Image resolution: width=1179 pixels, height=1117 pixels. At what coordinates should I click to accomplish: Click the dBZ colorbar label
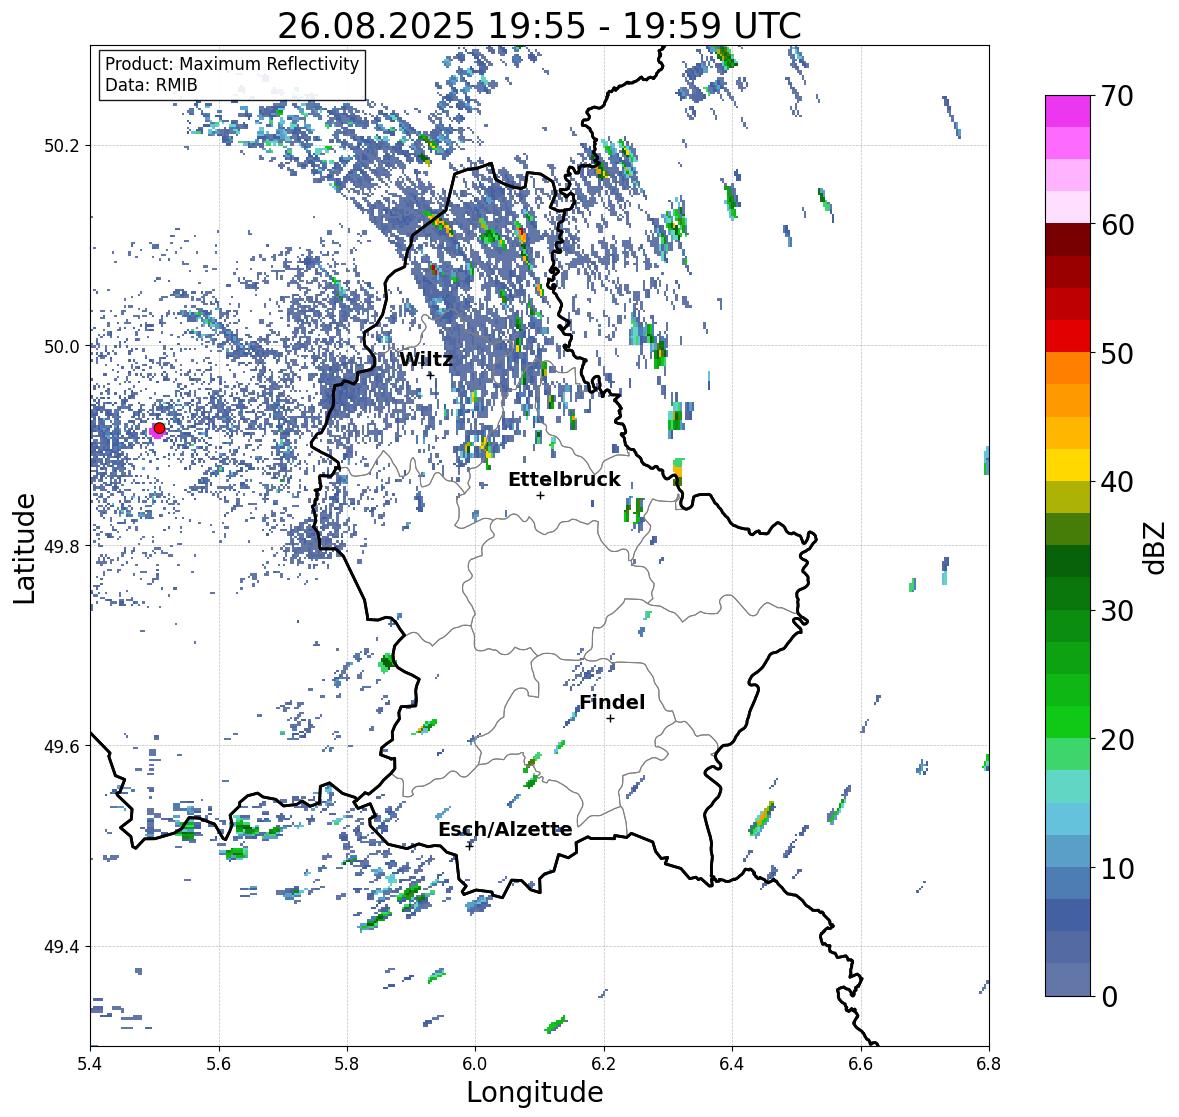pyautogui.click(x=1156, y=548)
